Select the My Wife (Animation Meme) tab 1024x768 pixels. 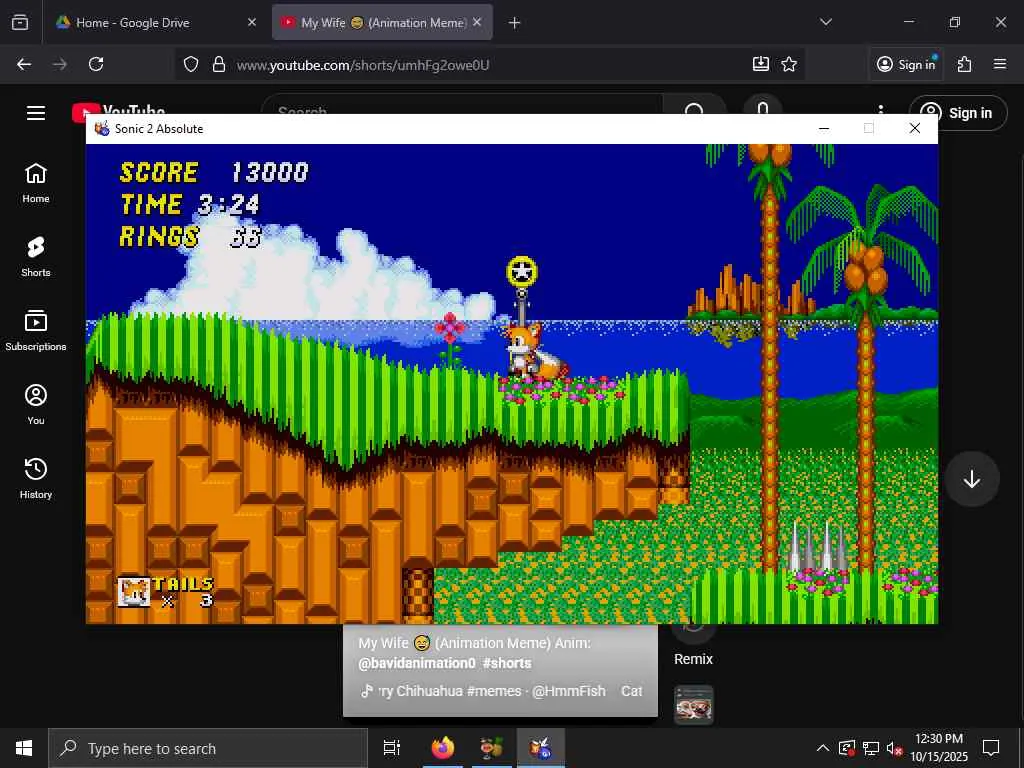coord(382,23)
